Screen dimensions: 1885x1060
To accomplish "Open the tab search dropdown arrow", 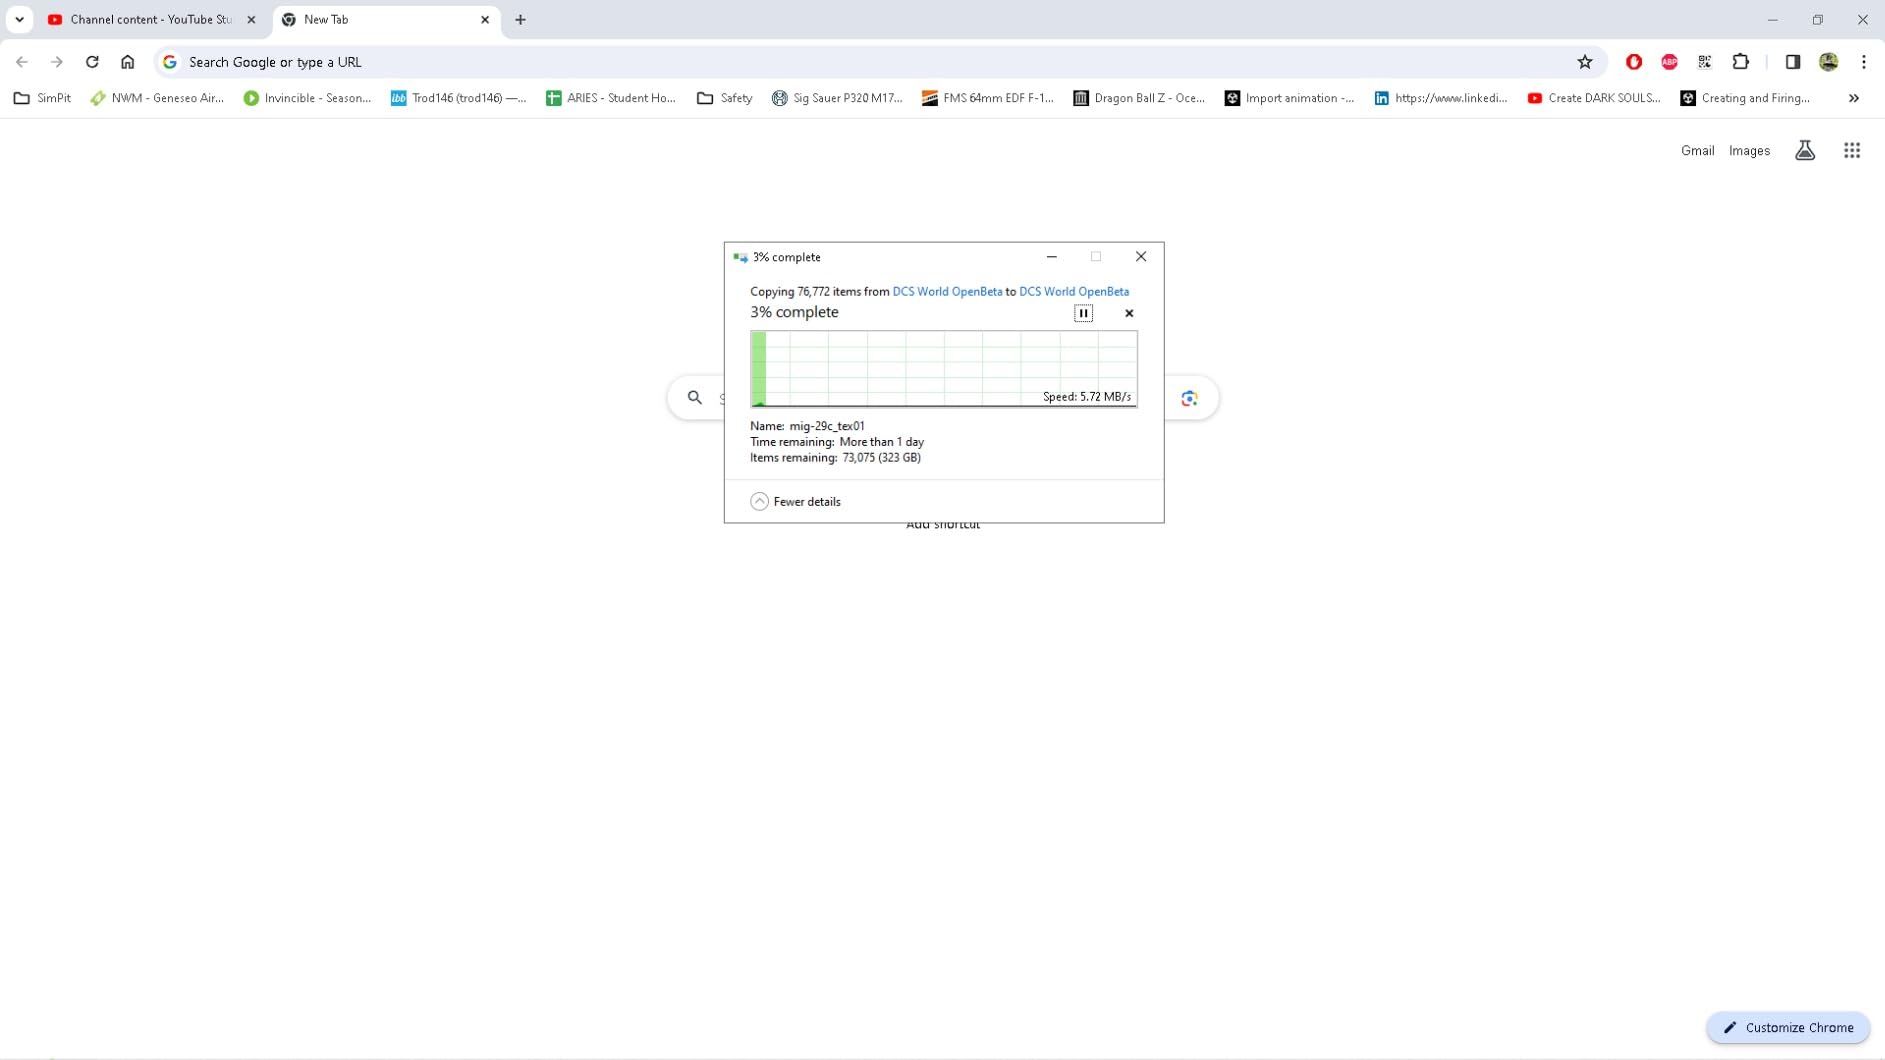I will (x=19, y=19).
